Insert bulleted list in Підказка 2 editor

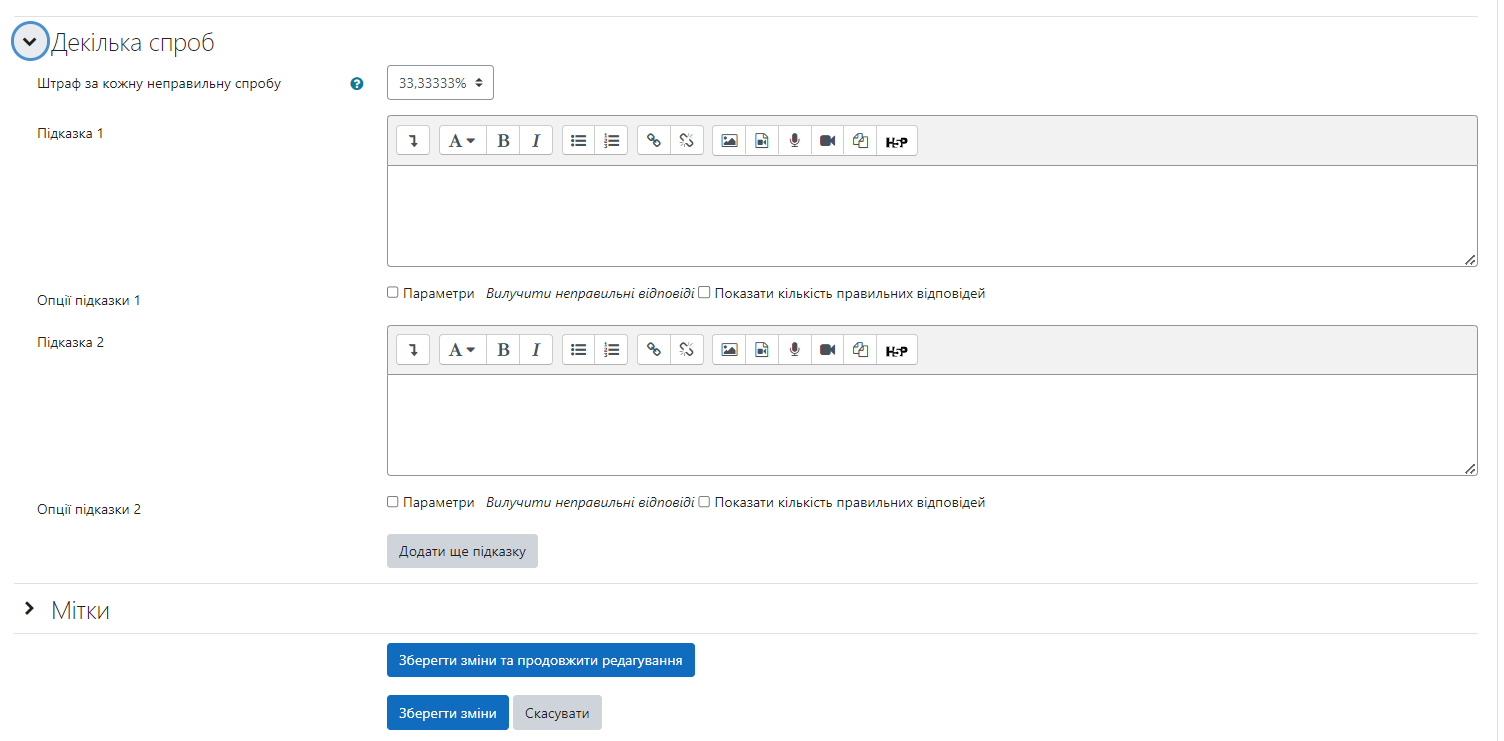[578, 350]
